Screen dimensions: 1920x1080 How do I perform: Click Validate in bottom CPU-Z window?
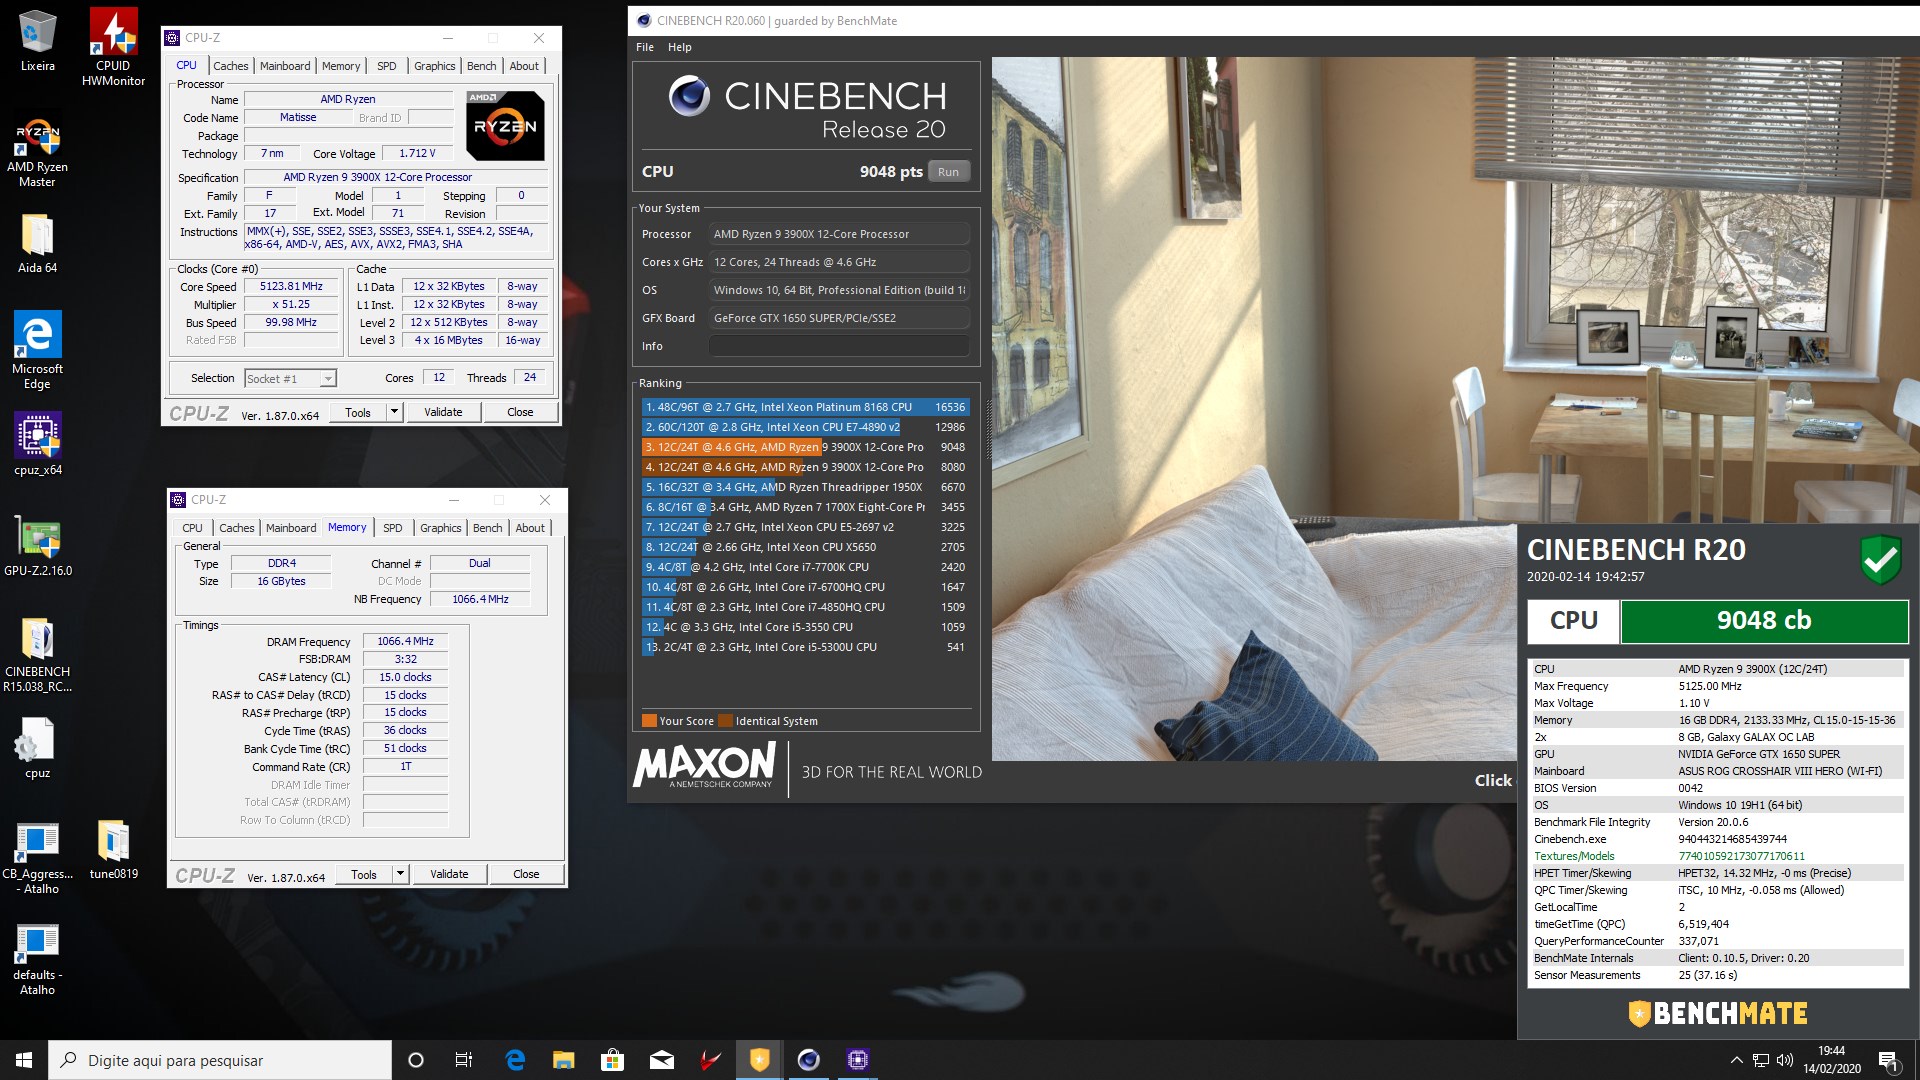[x=449, y=874]
